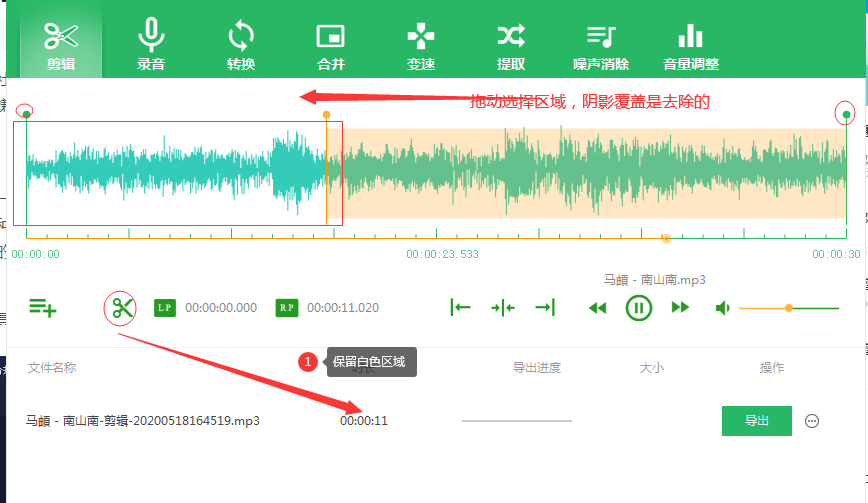Click the 导出进度 column header

[x=537, y=367]
